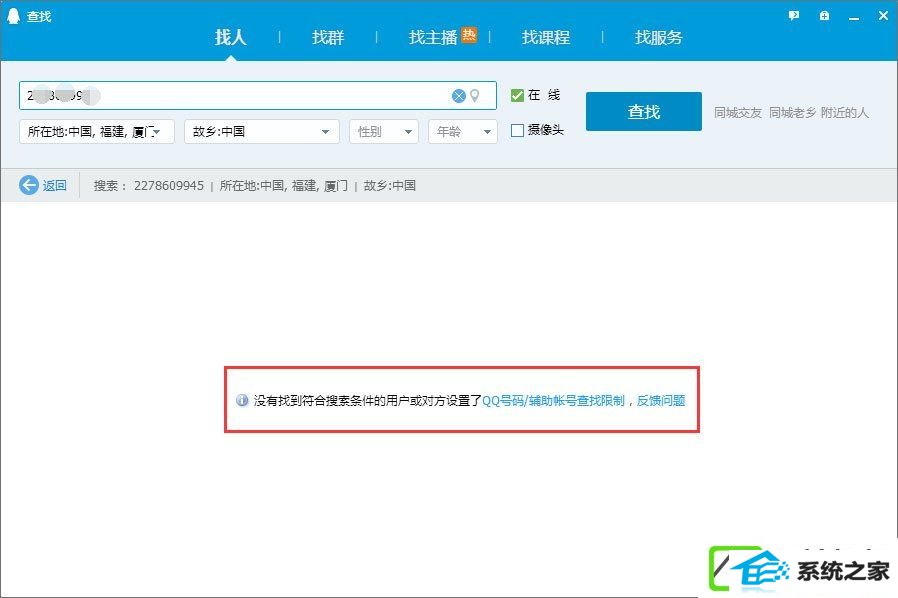
Task: Click the 返回 link text
Action: pyautogui.click(x=54, y=185)
